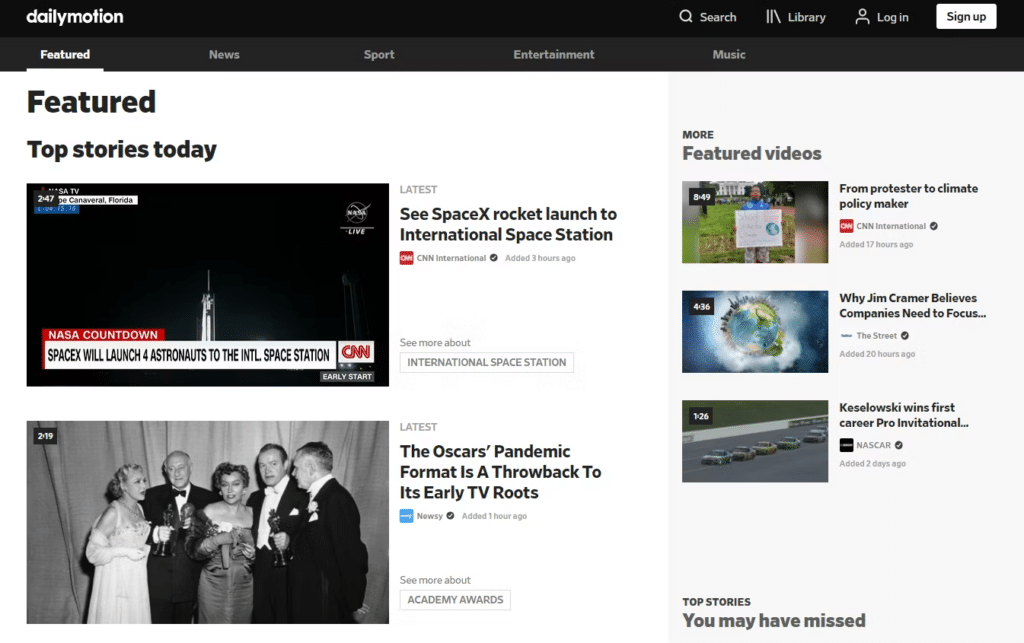Click the NASCAR channel icon
The width and height of the screenshot is (1024, 643).
click(846, 445)
